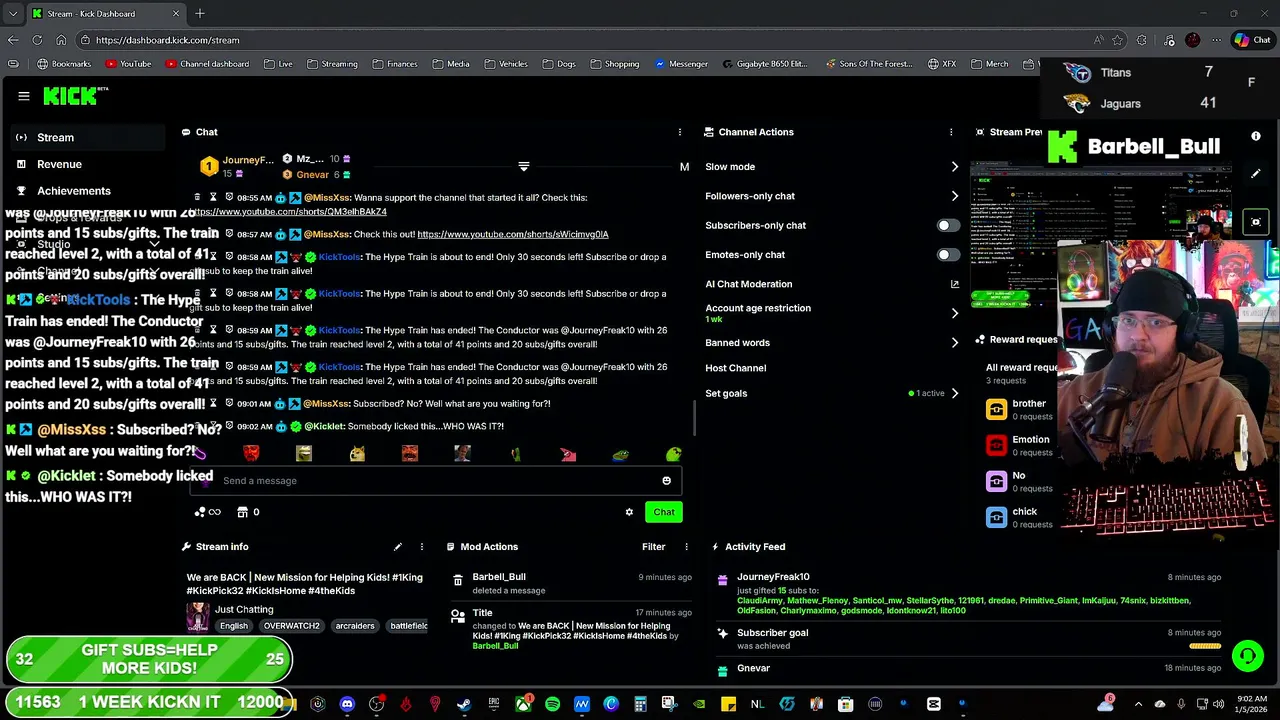1280x720 pixels.
Task: Open Mod Actions three-dot menu
Action: 686,547
